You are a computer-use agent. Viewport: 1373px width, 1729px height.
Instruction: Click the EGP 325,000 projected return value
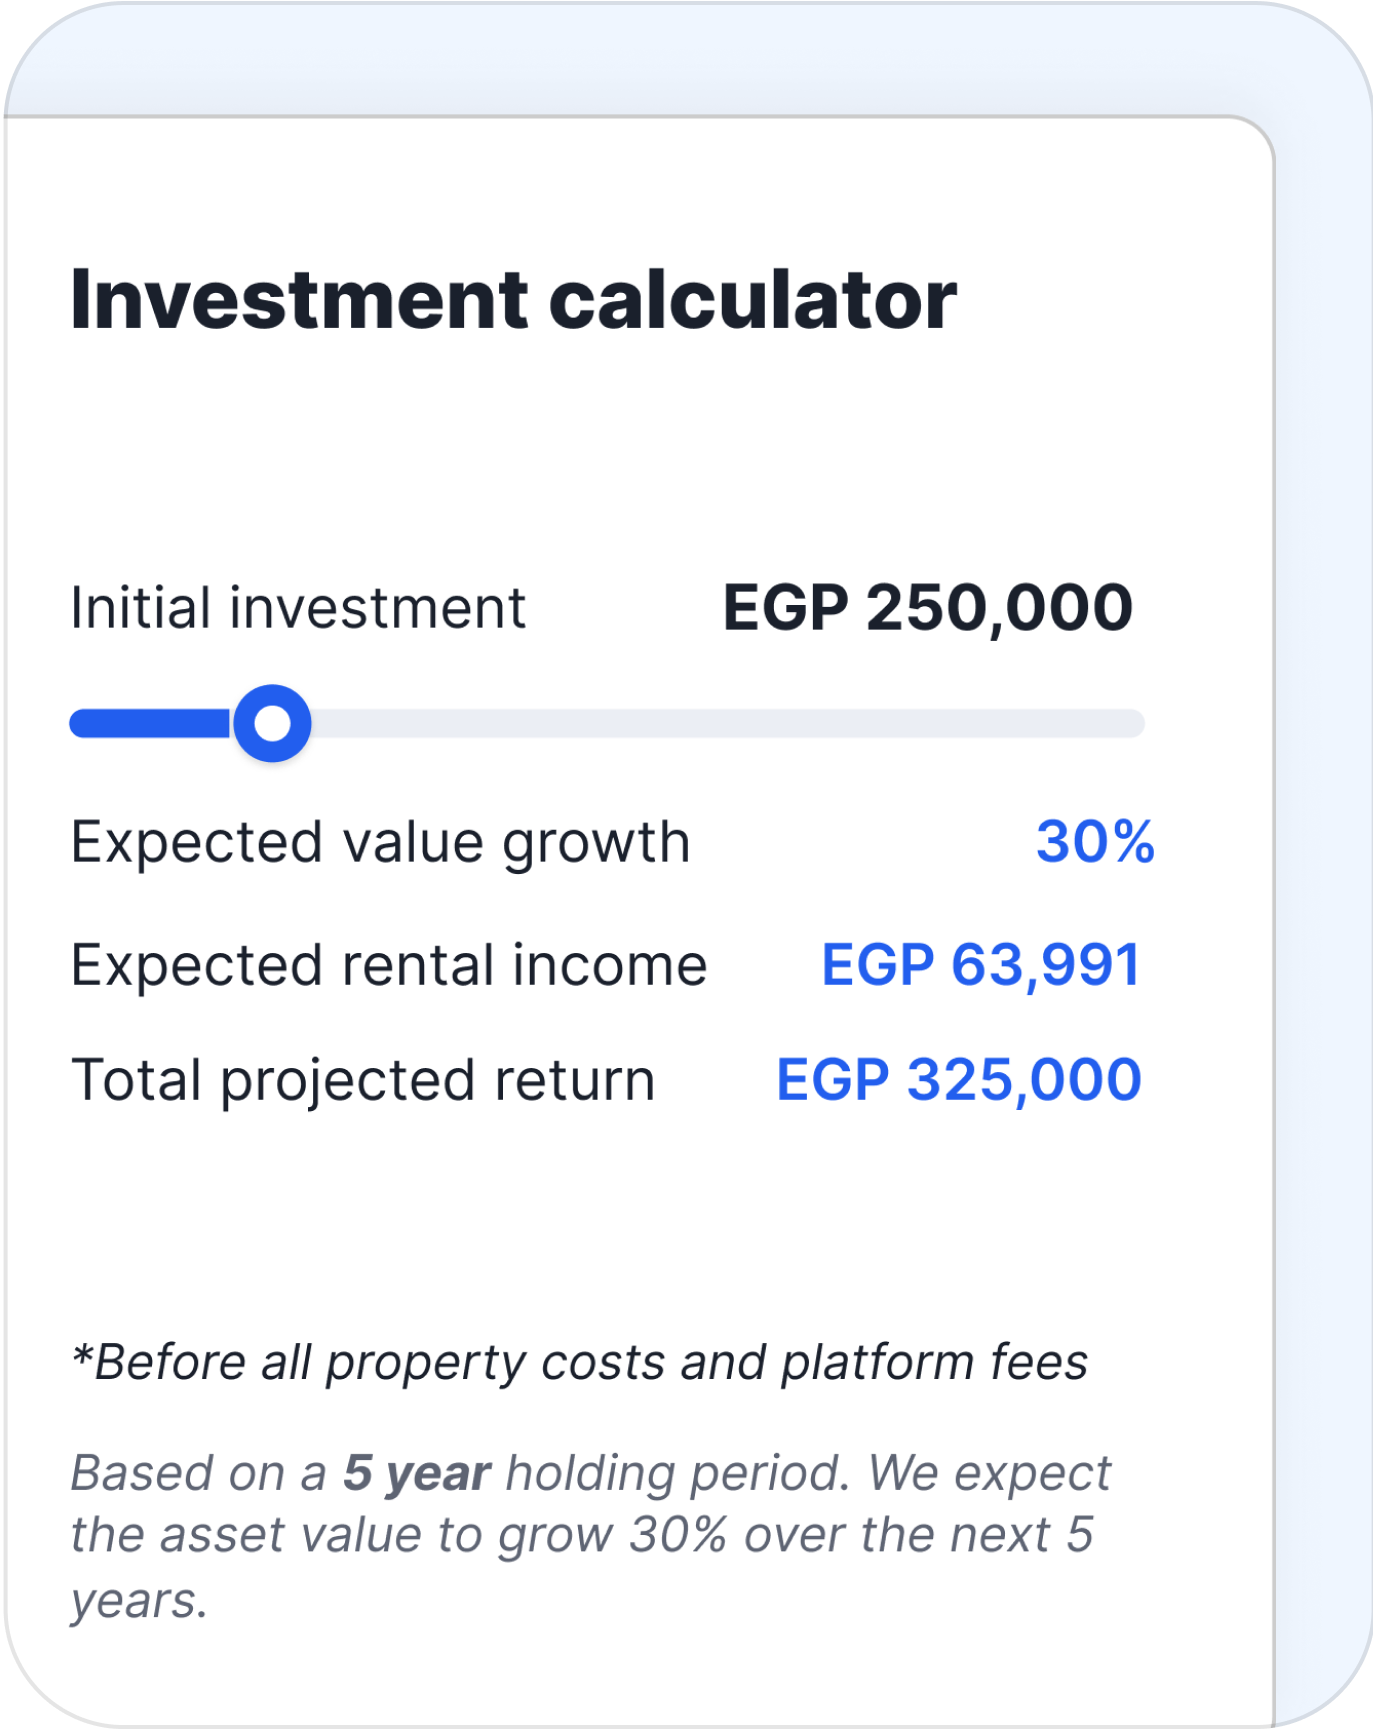958,1081
